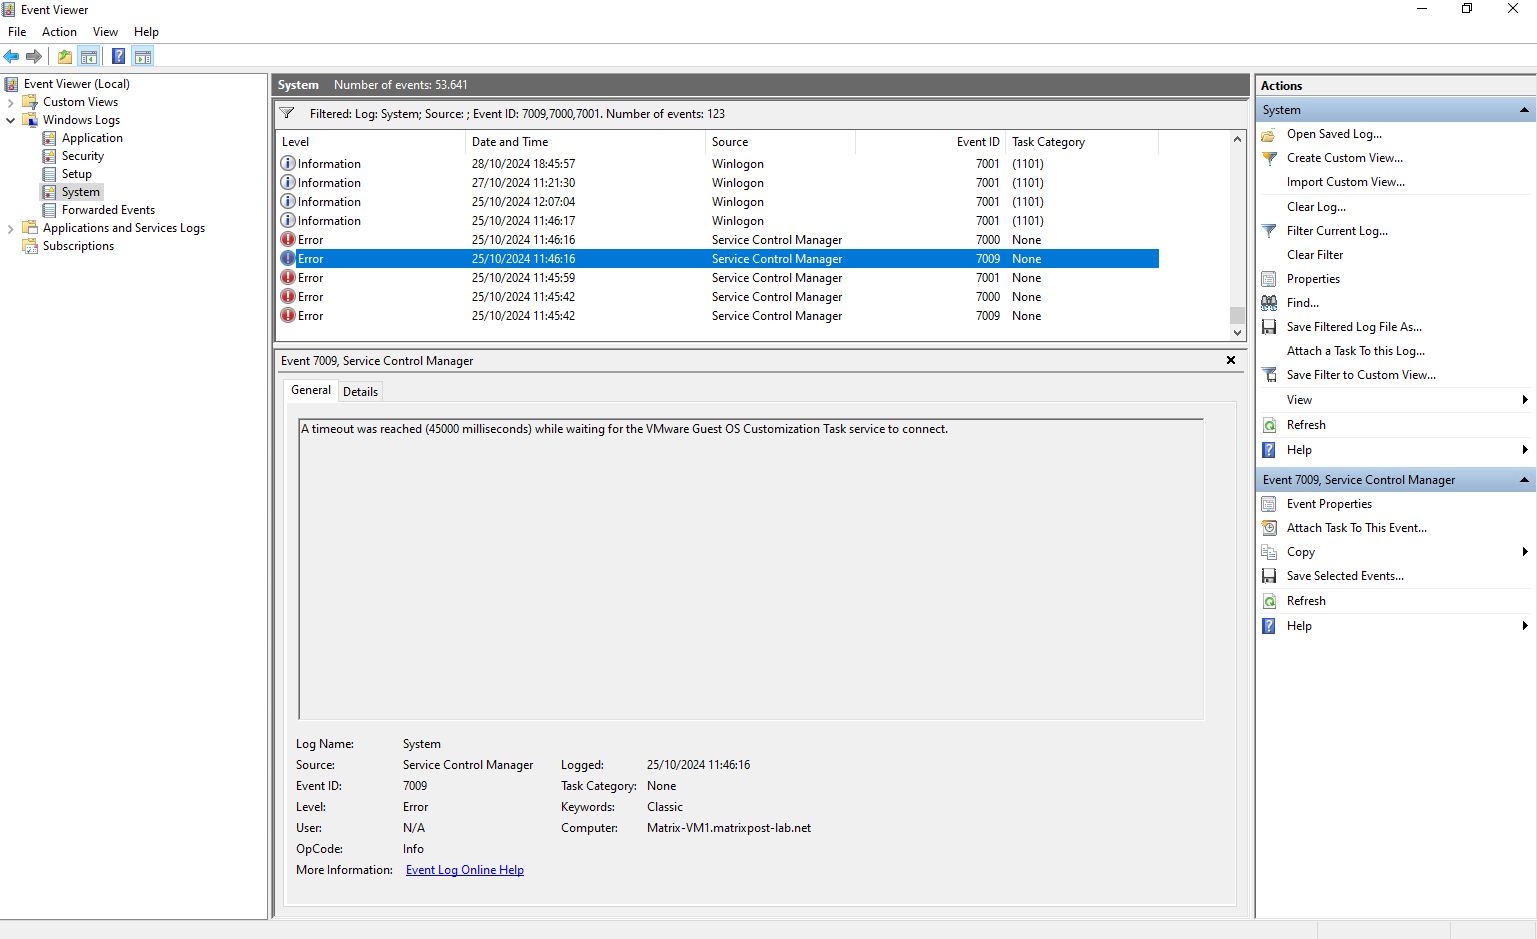Screen dimensions: 1537x939
Task: Select the Winlogon event at 25/10/2024 11:46:17
Action: pos(718,221)
